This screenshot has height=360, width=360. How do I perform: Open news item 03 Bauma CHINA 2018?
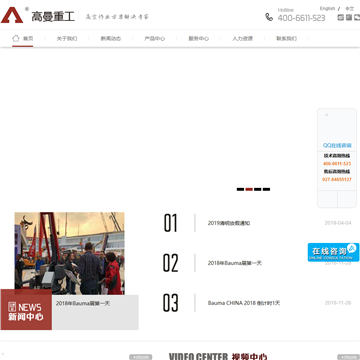[x=244, y=303]
